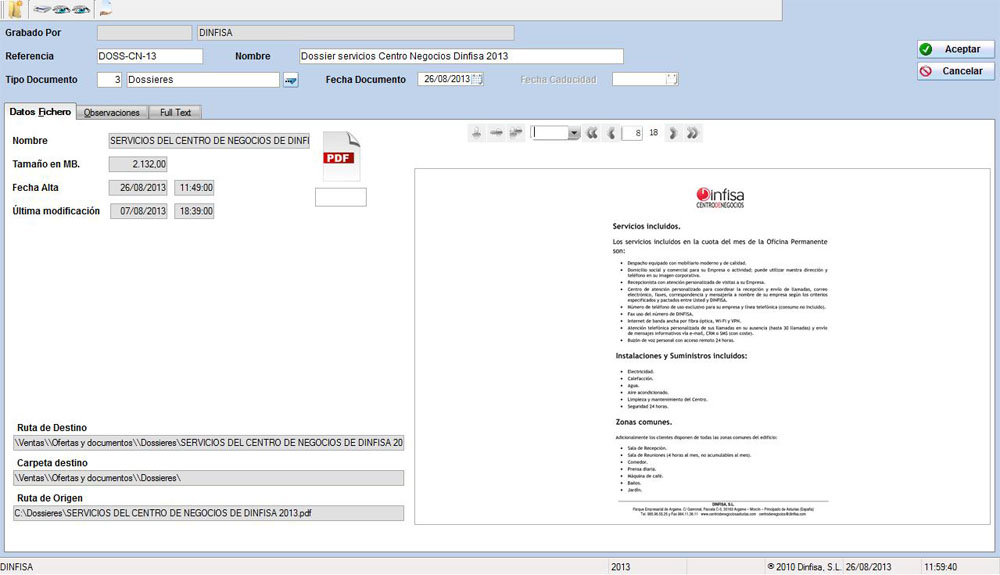The height and width of the screenshot is (575, 1000).
Task: Click total page count 18
Action: click(x=654, y=133)
